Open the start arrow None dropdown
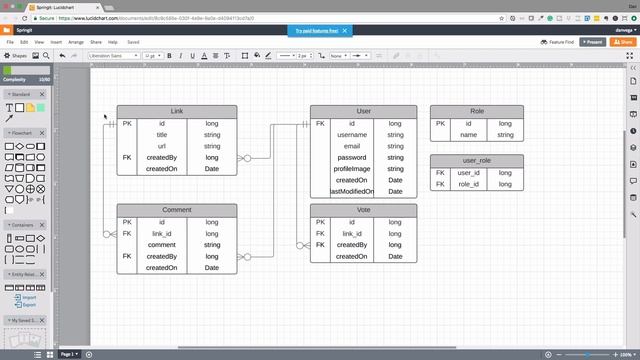This screenshot has width=640, height=360. (339, 56)
